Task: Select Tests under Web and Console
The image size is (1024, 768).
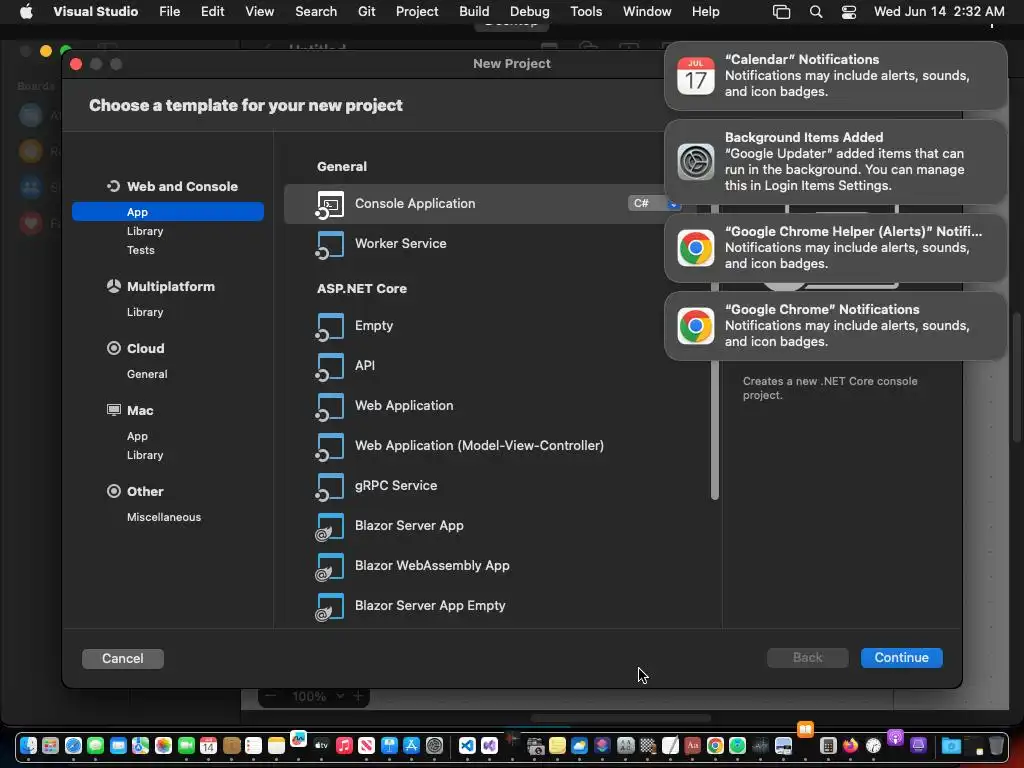Action: tap(140, 250)
